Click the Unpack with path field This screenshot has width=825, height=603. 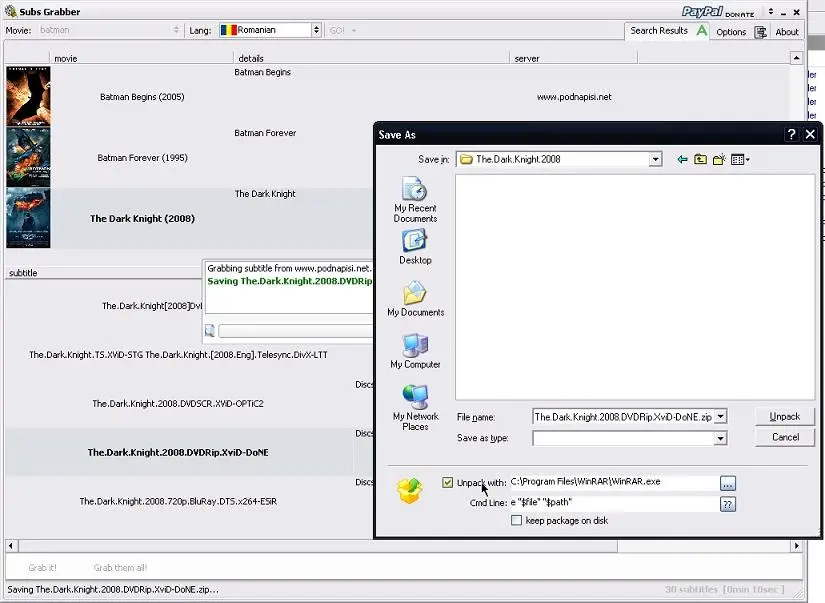[614, 482]
